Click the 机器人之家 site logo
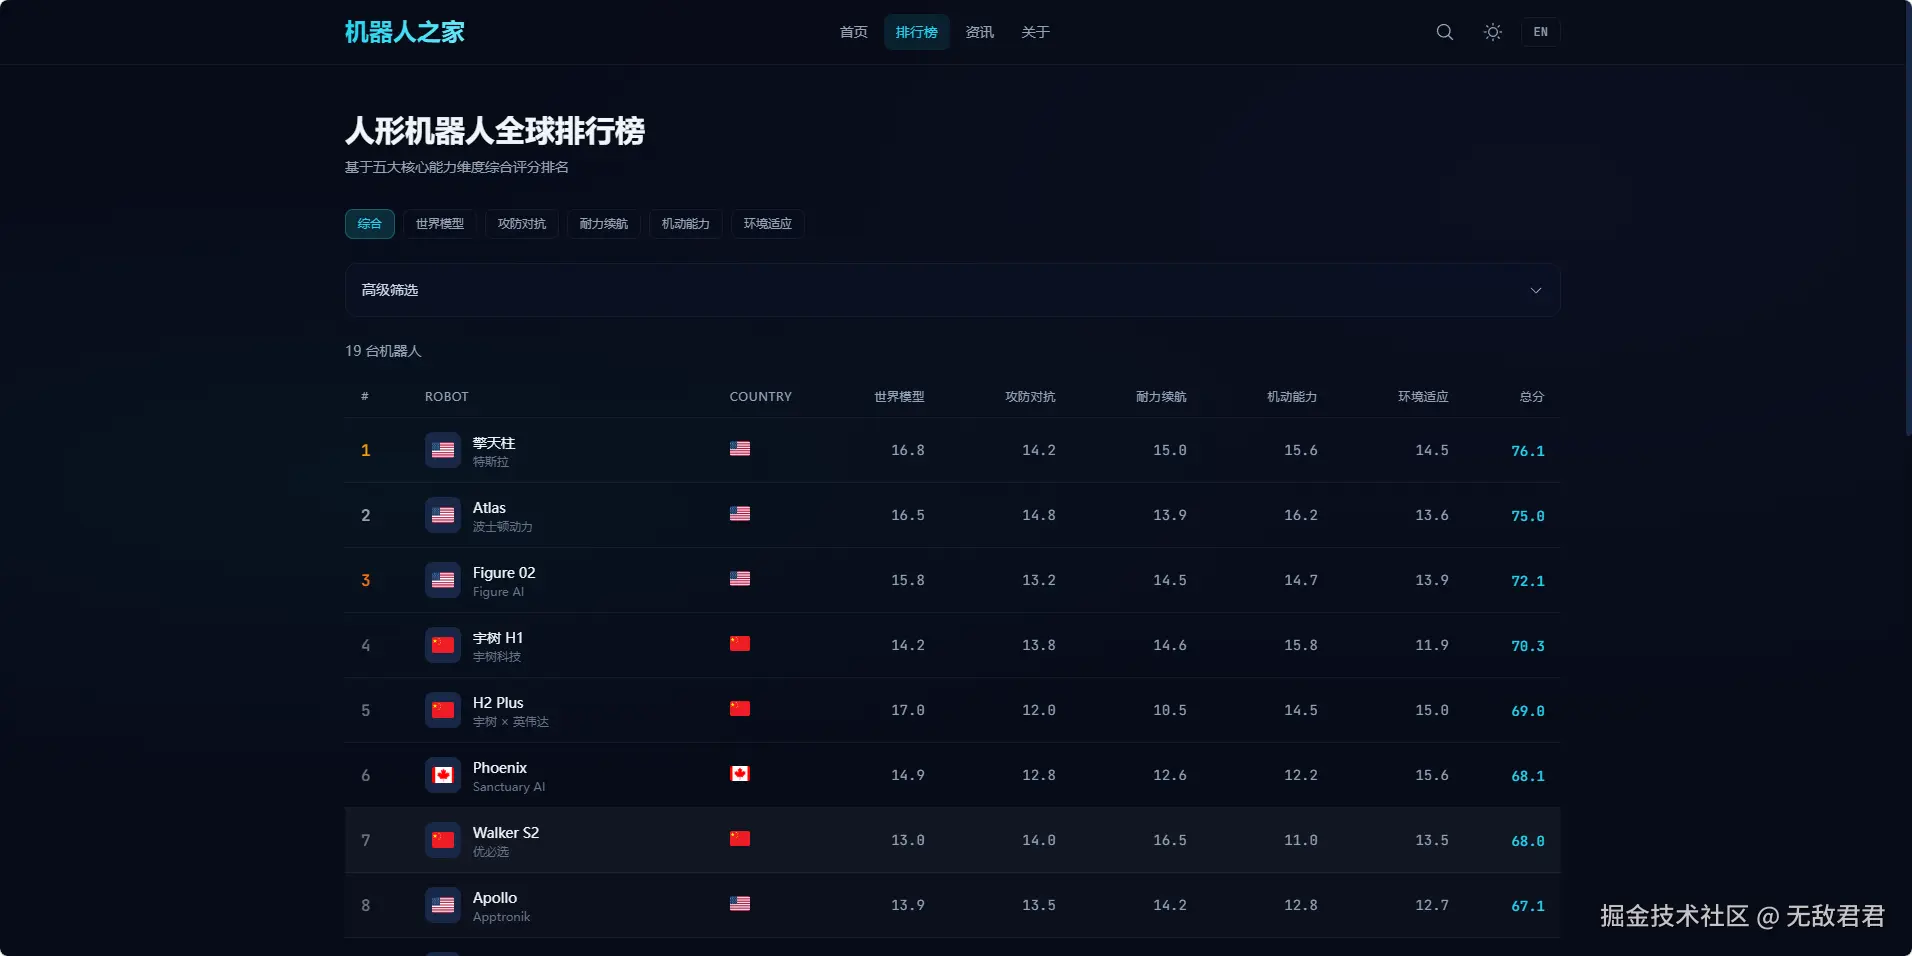This screenshot has height=956, width=1912. (x=405, y=32)
